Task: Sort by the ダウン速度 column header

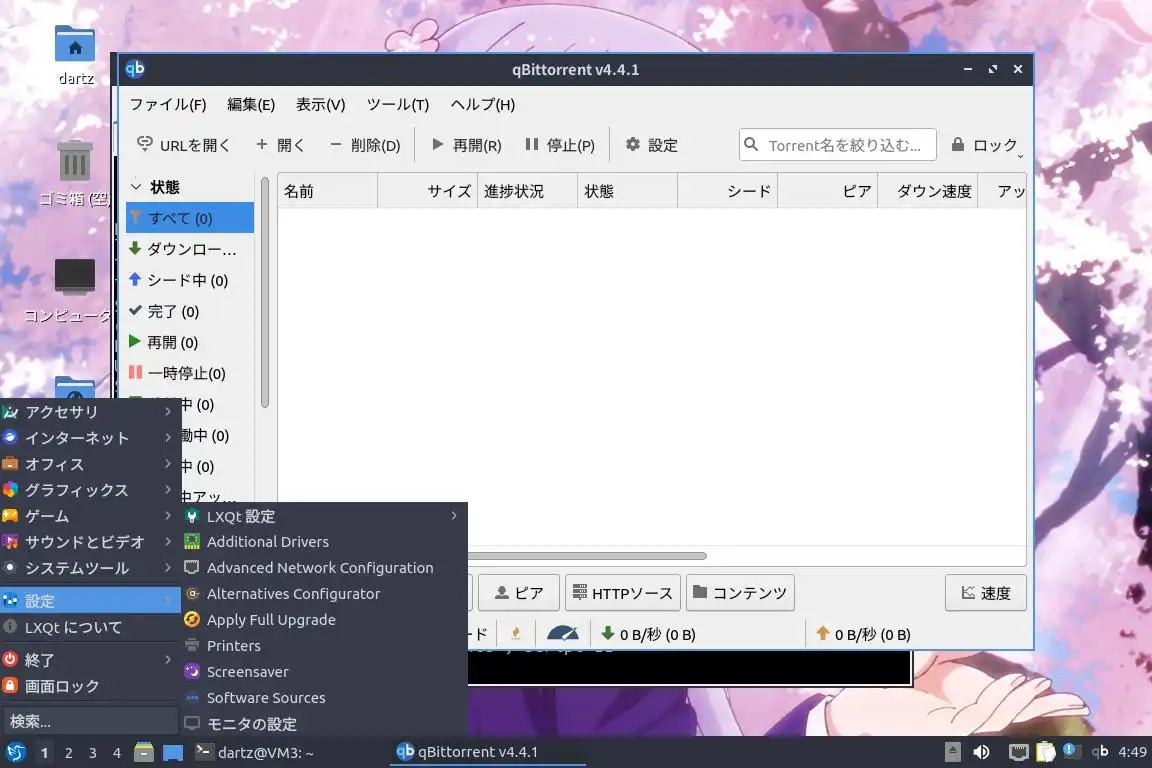Action: pyautogui.click(x=927, y=191)
